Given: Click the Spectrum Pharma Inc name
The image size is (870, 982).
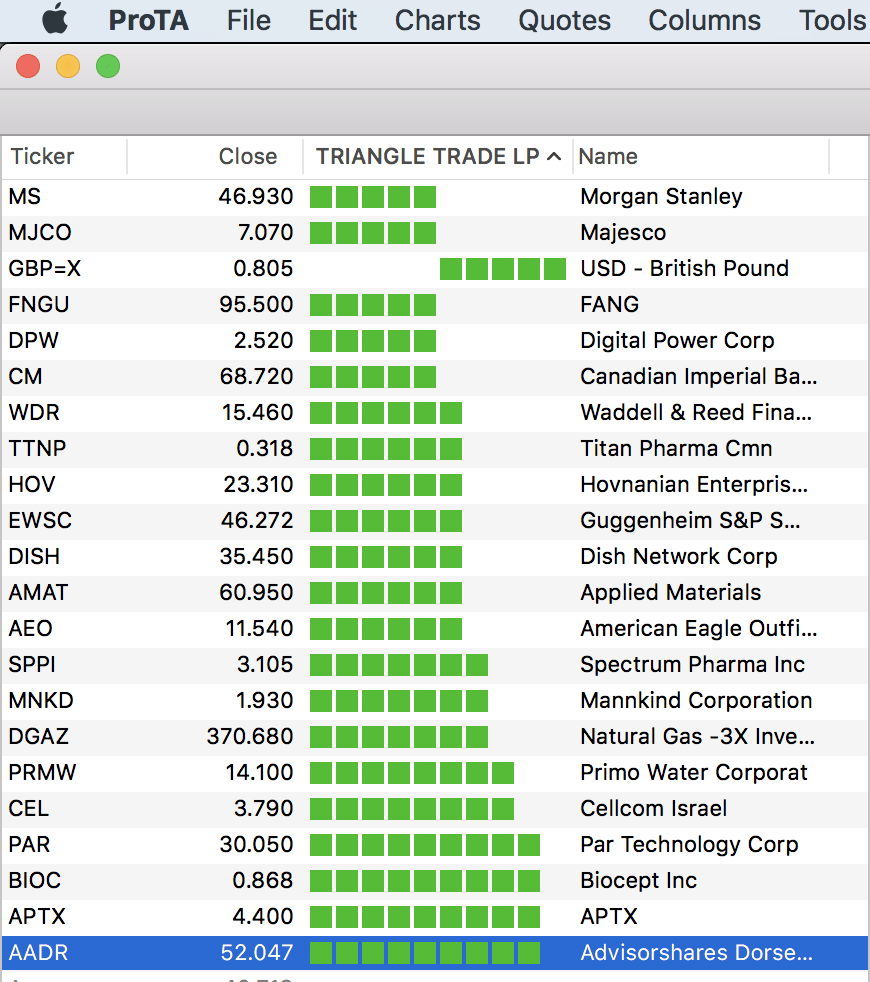Looking at the screenshot, I should coord(693,665).
